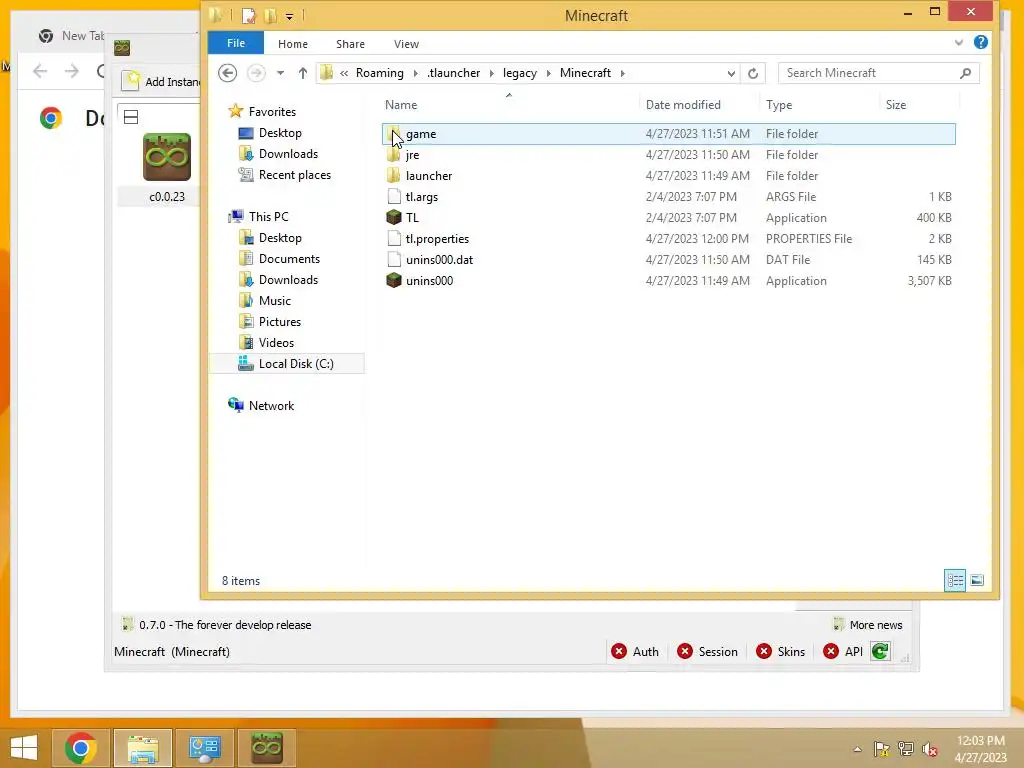The height and width of the screenshot is (768, 1024).
Task: Select Pictures under This PC
Action: pos(280,321)
